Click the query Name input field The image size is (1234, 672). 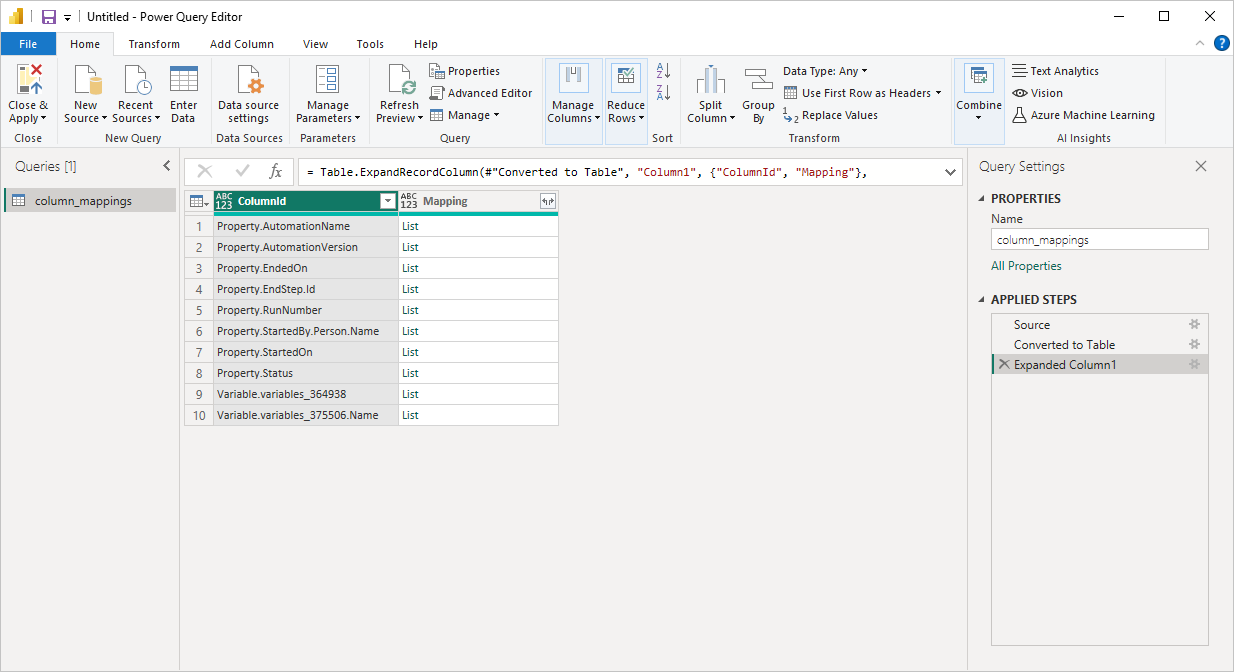click(x=1100, y=239)
